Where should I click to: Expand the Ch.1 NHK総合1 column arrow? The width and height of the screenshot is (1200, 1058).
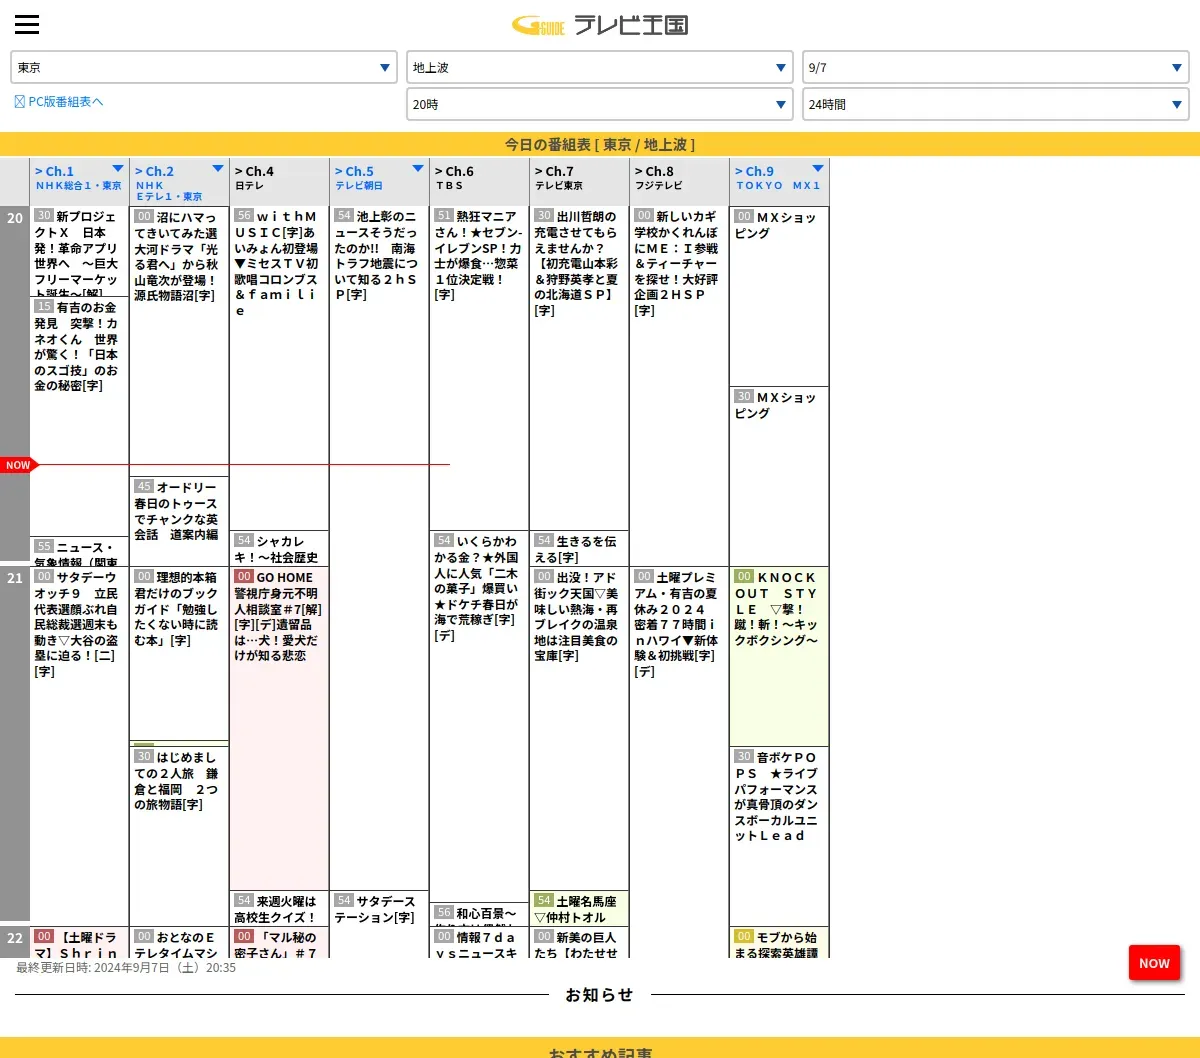(x=118, y=169)
